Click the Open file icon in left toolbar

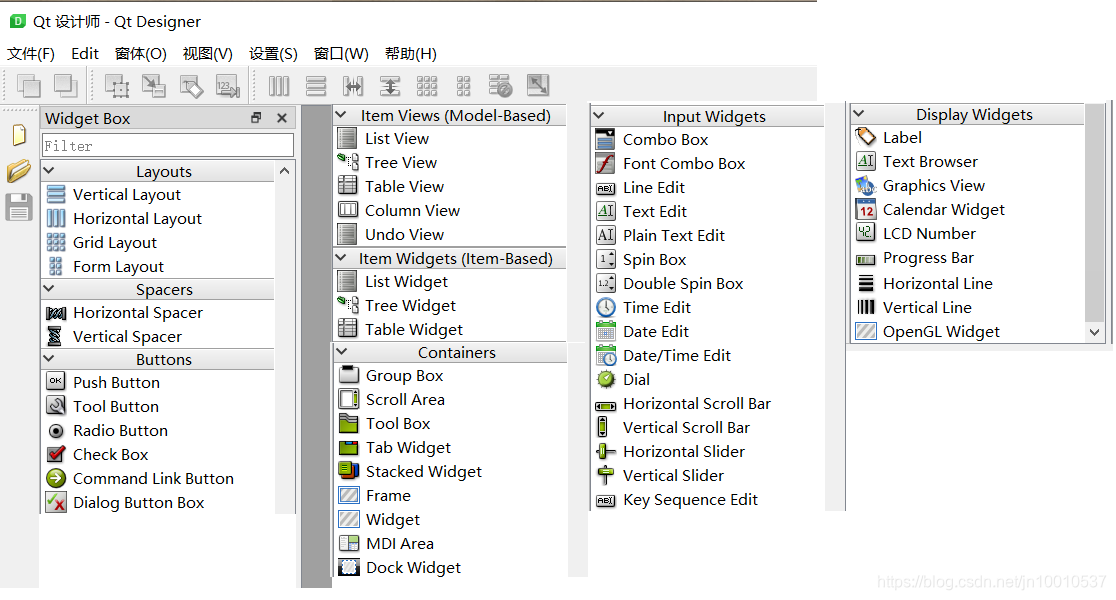pyautogui.click(x=19, y=171)
